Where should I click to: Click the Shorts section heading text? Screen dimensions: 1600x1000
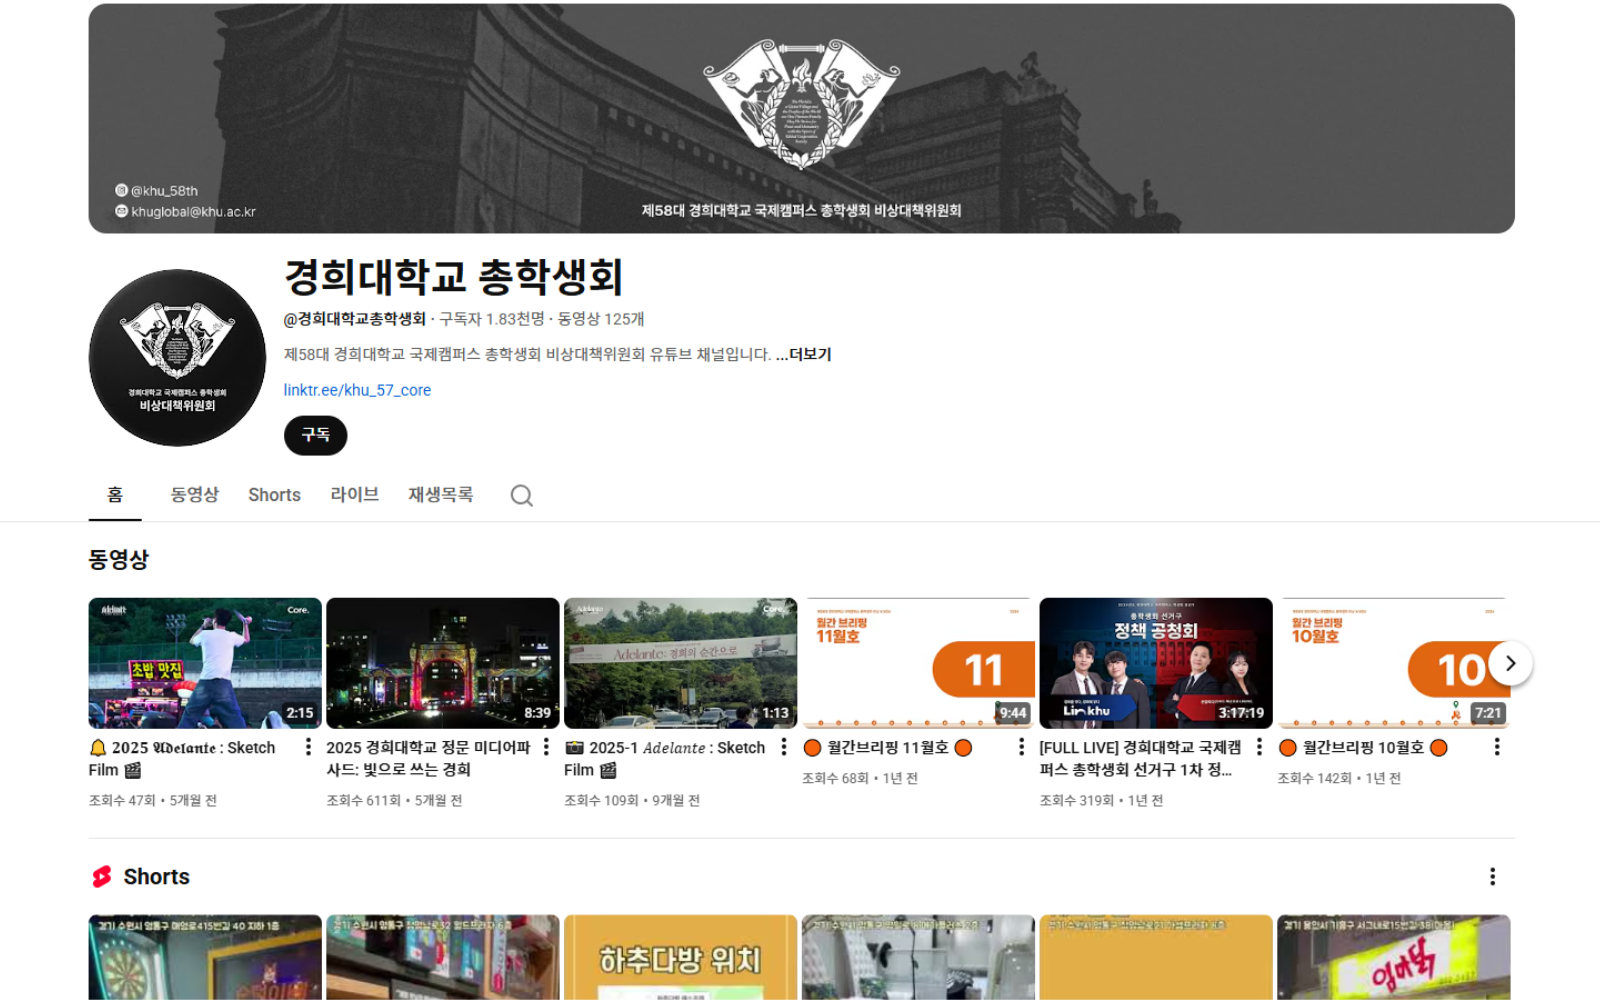click(156, 877)
